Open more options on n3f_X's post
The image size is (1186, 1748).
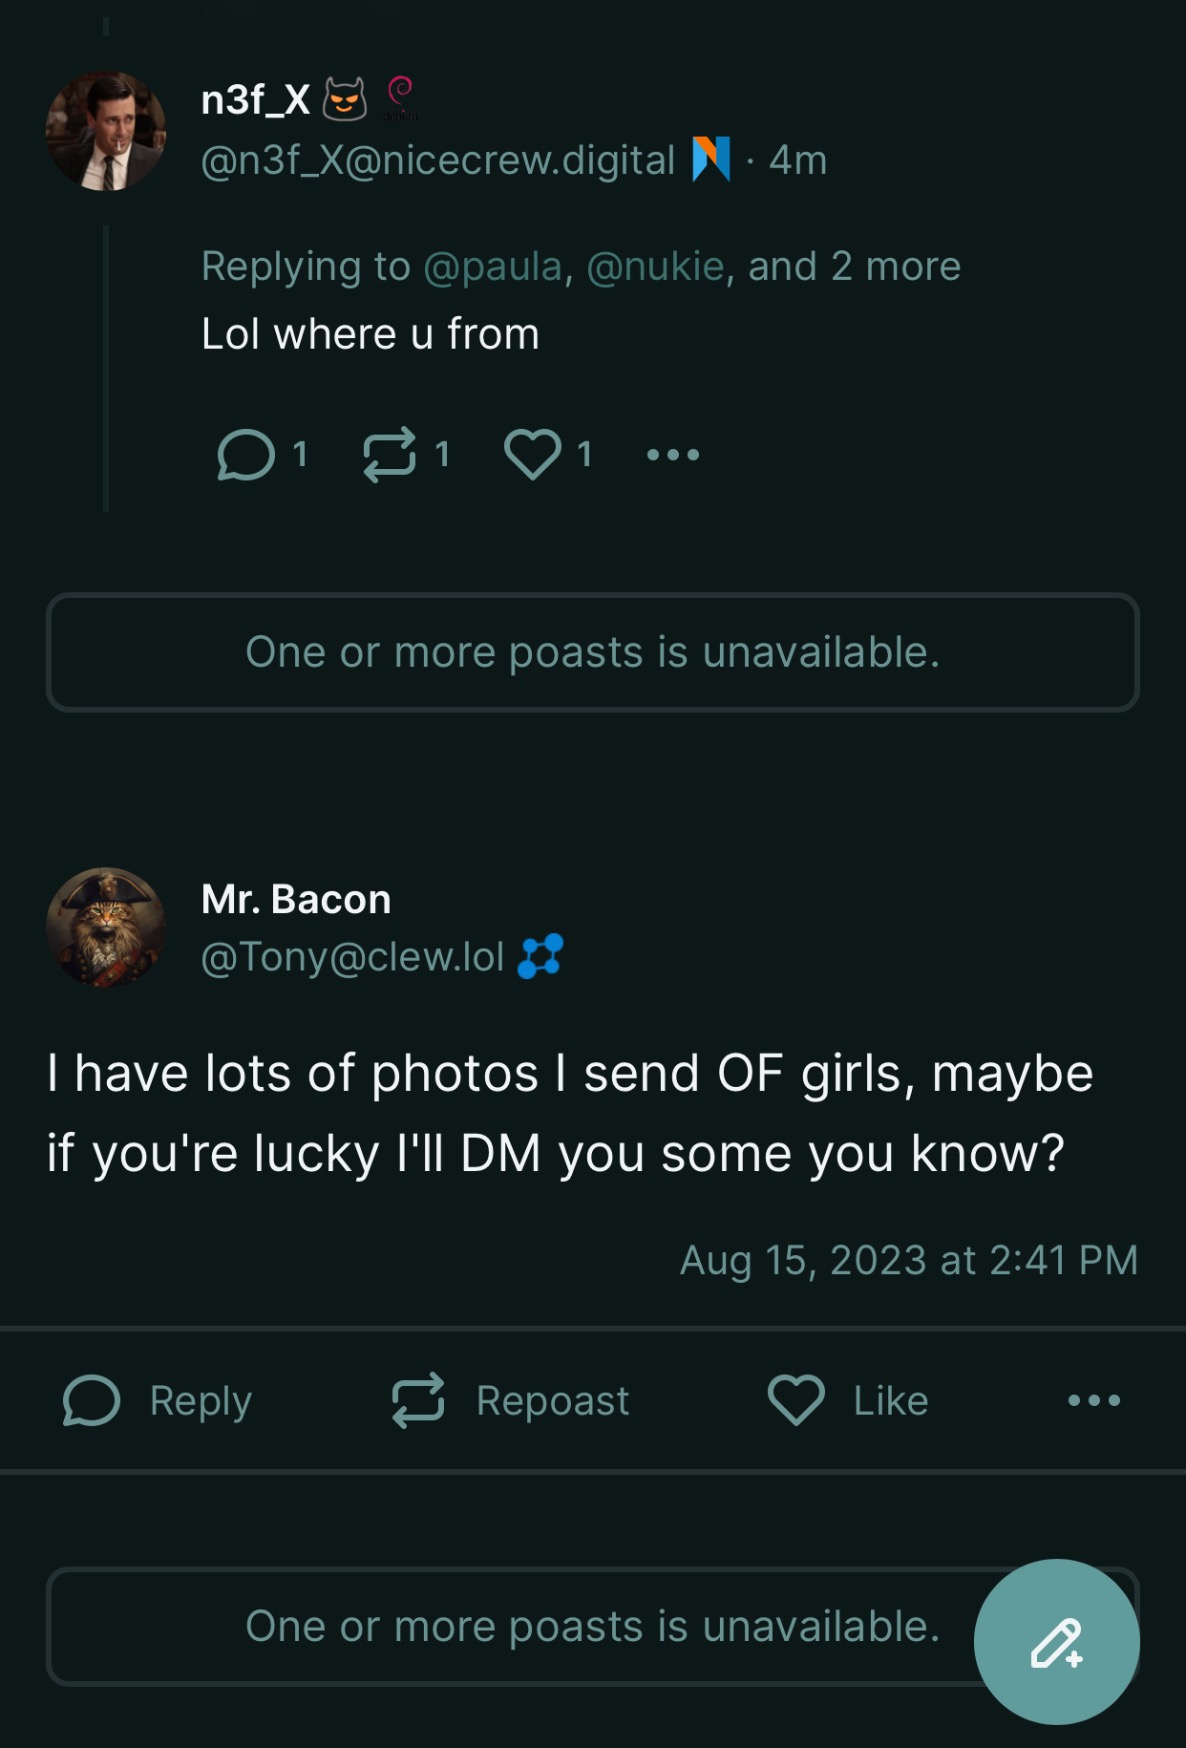click(673, 455)
